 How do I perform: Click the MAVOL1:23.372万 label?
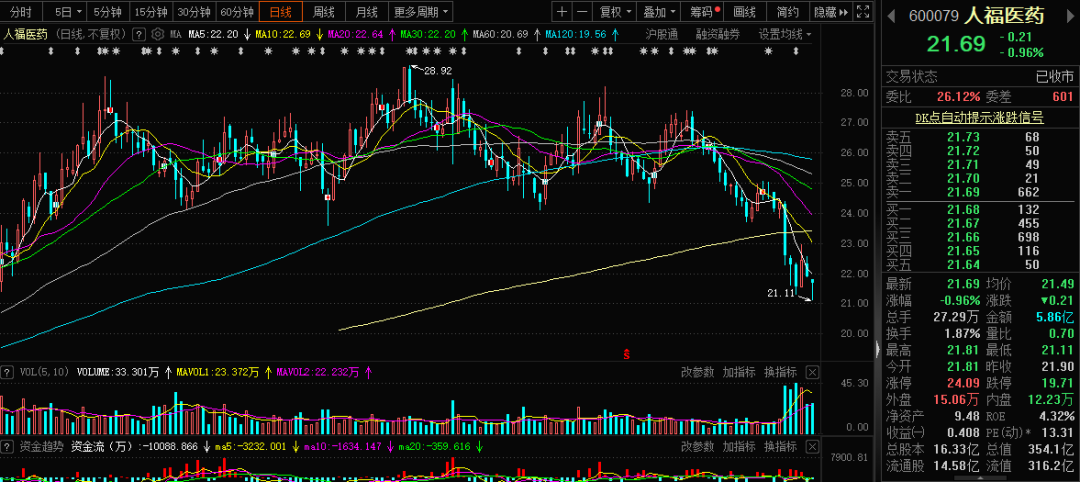click(x=218, y=373)
